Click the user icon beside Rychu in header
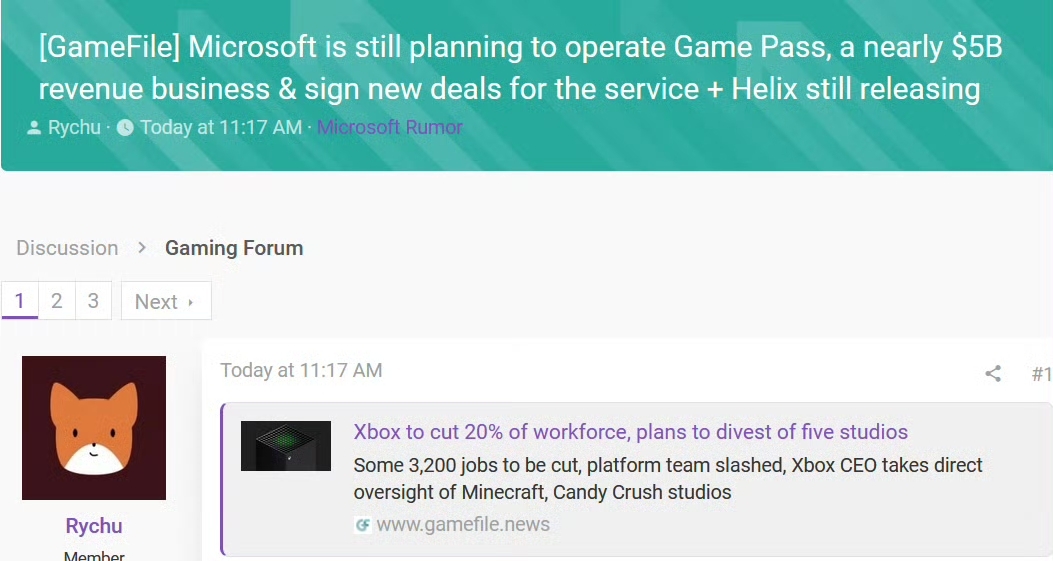This screenshot has width=1053, height=561. pyautogui.click(x=34, y=127)
